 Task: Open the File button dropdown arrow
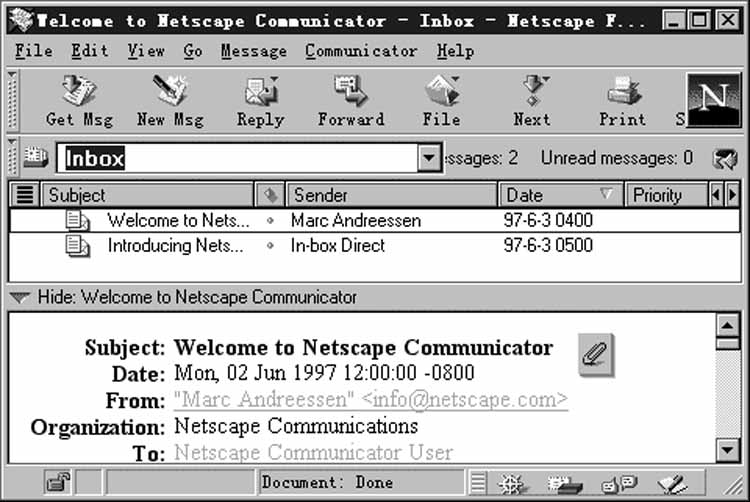pos(455,79)
